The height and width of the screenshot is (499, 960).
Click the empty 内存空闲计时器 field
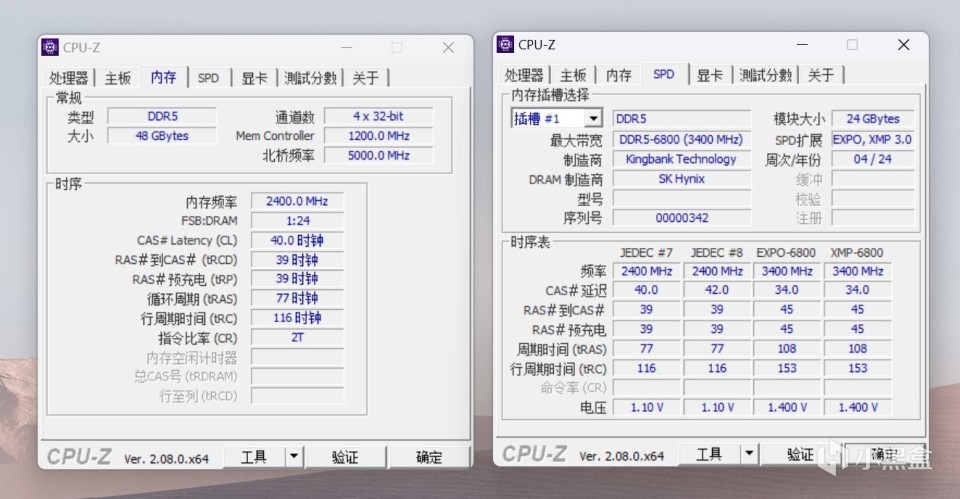[297, 357]
